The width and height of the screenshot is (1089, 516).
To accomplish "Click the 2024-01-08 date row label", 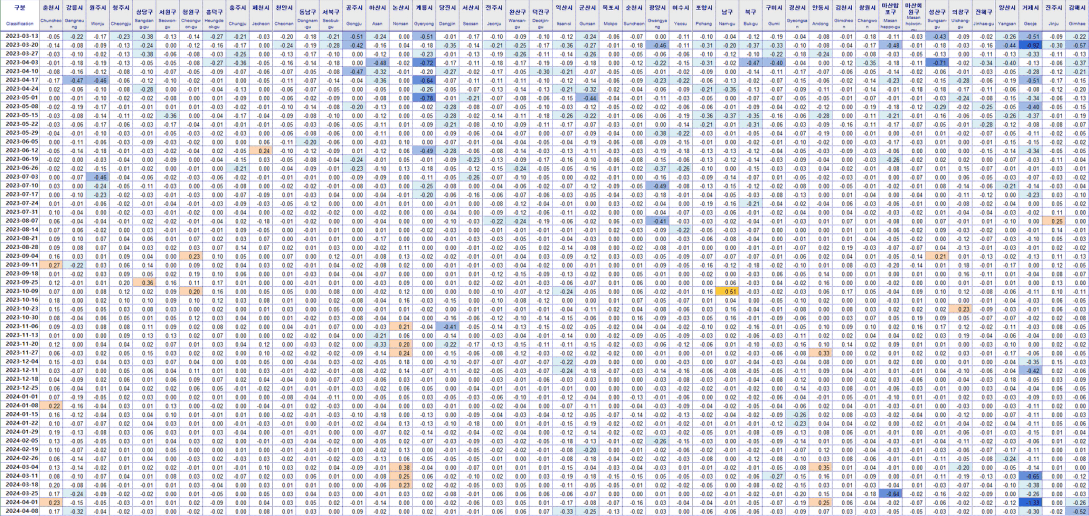I will (x=20, y=406).
